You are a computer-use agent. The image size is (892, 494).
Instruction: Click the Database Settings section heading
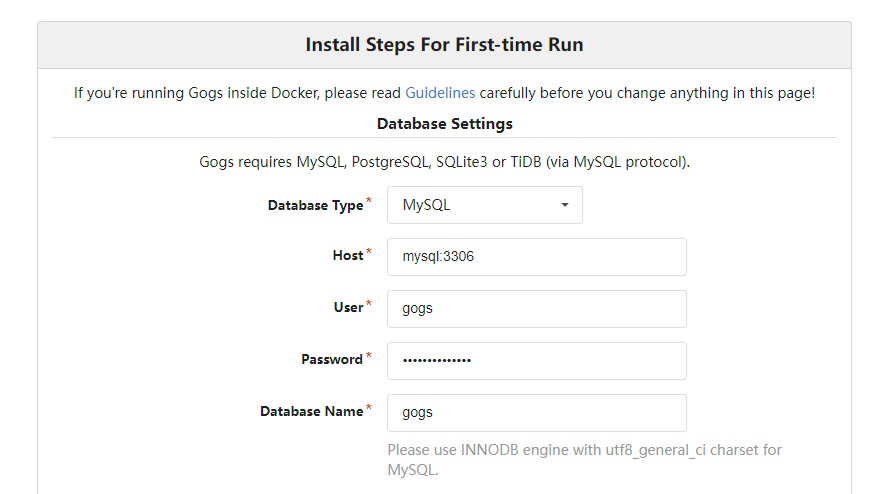pos(444,124)
